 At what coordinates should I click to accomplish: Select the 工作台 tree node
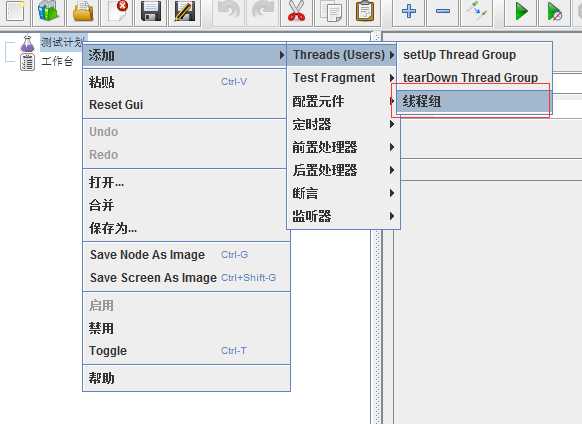point(57,61)
